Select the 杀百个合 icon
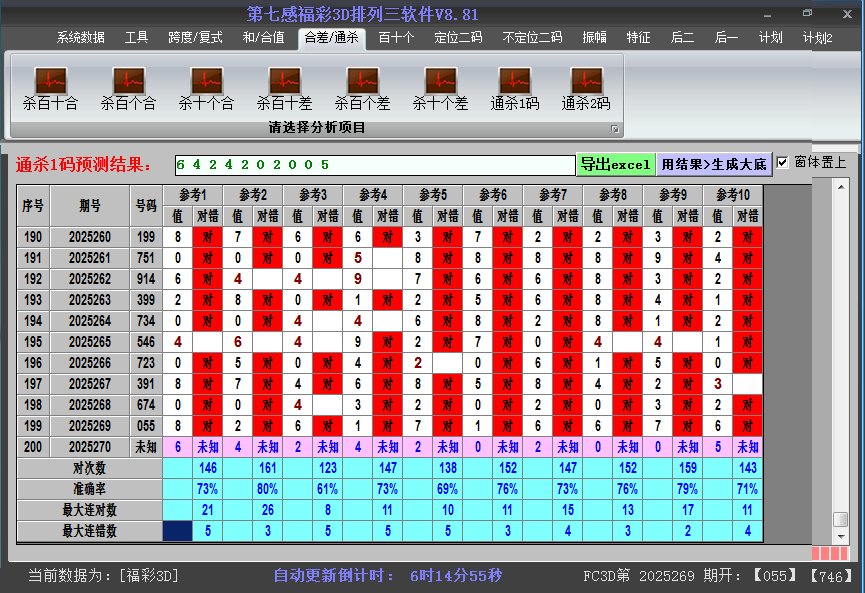The width and height of the screenshot is (865, 593). tap(128, 81)
